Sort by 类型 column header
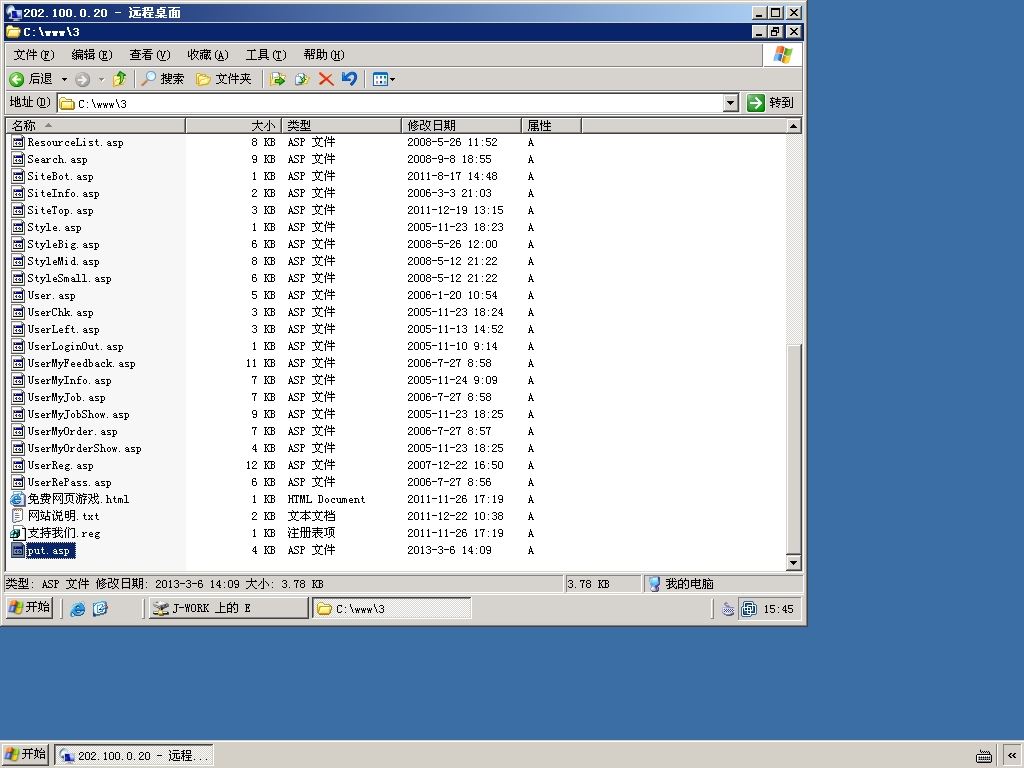Image resolution: width=1024 pixels, height=768 pixels. pos(341,125)
